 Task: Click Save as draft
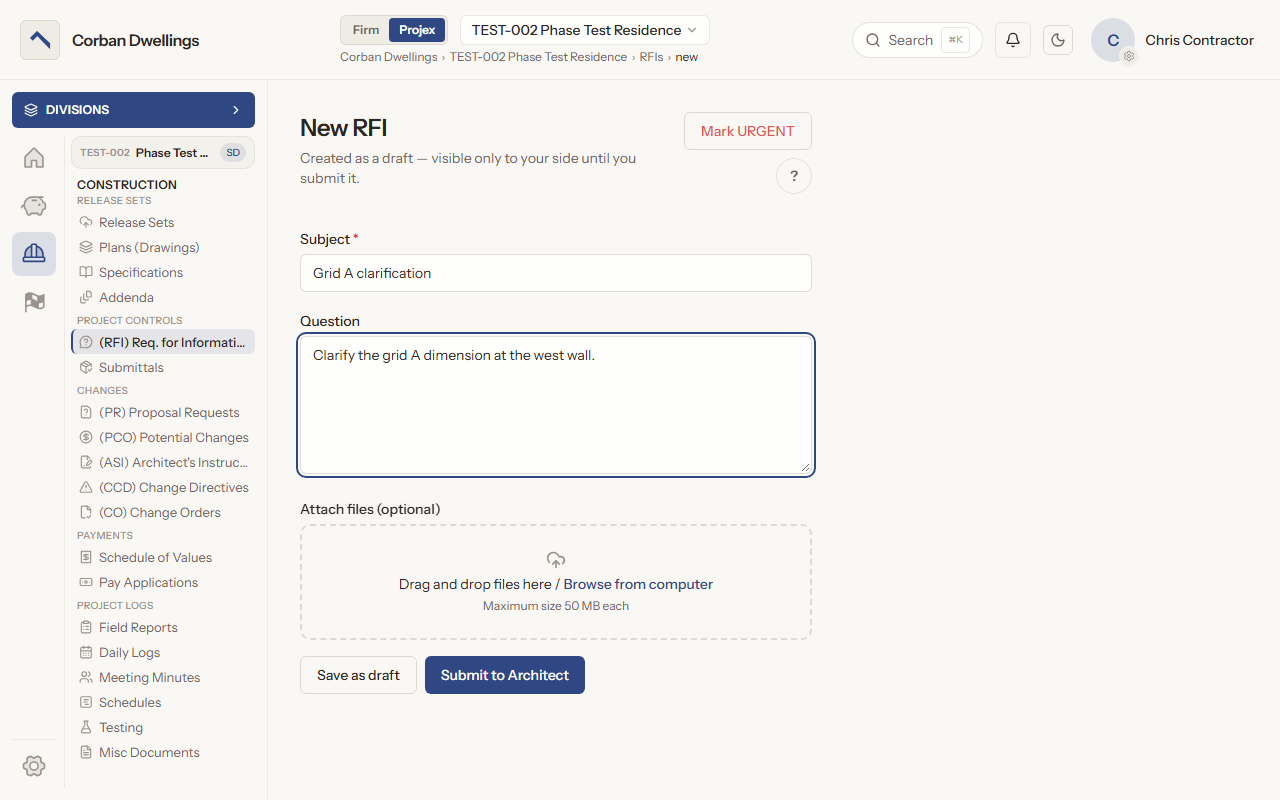[x=358, y=675]
